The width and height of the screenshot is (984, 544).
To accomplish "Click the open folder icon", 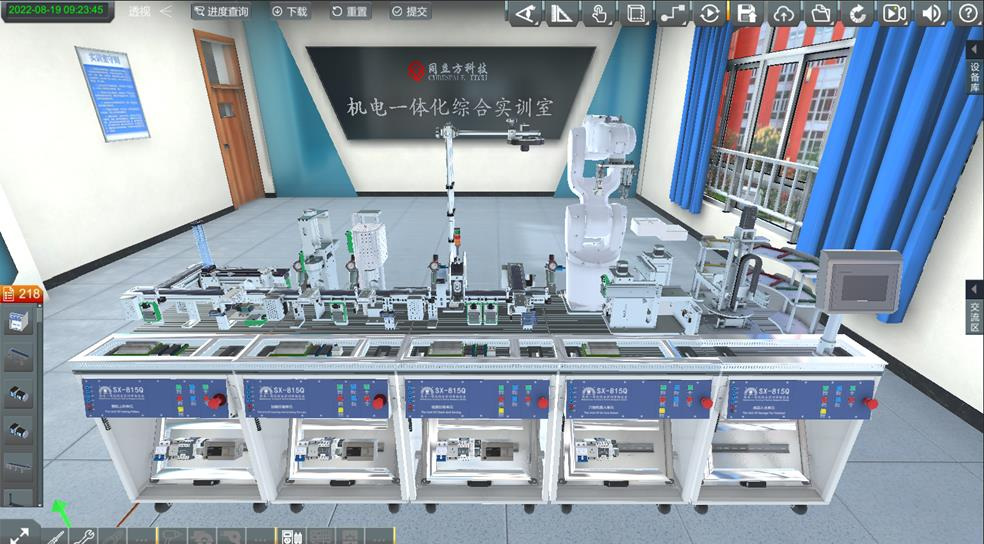I will click(820, 13).
